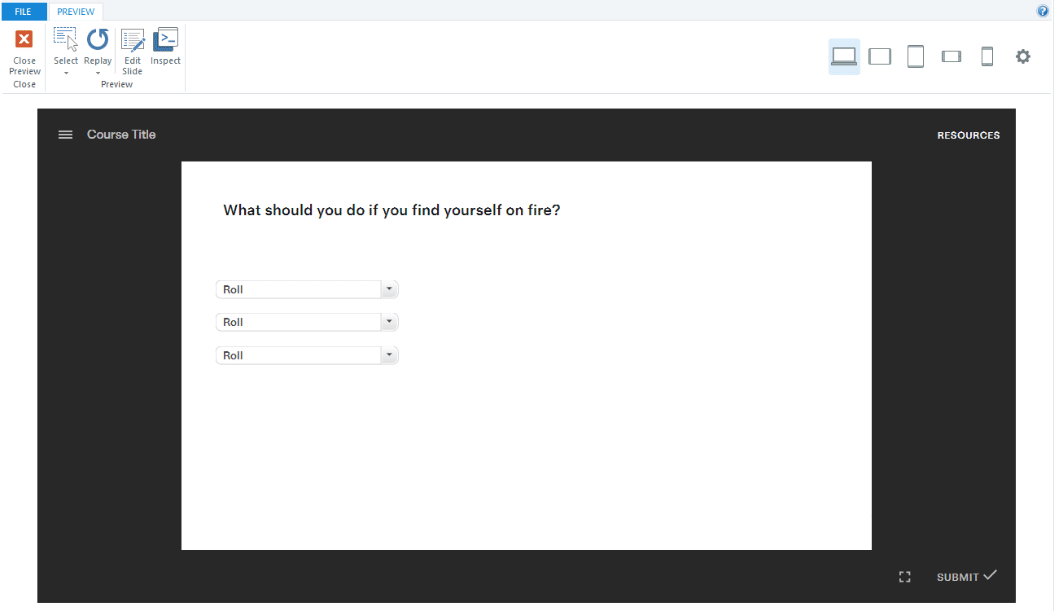Click the help question mark icon
The width and height of the screenshot is (1054, 611).
click(1042, 10)
